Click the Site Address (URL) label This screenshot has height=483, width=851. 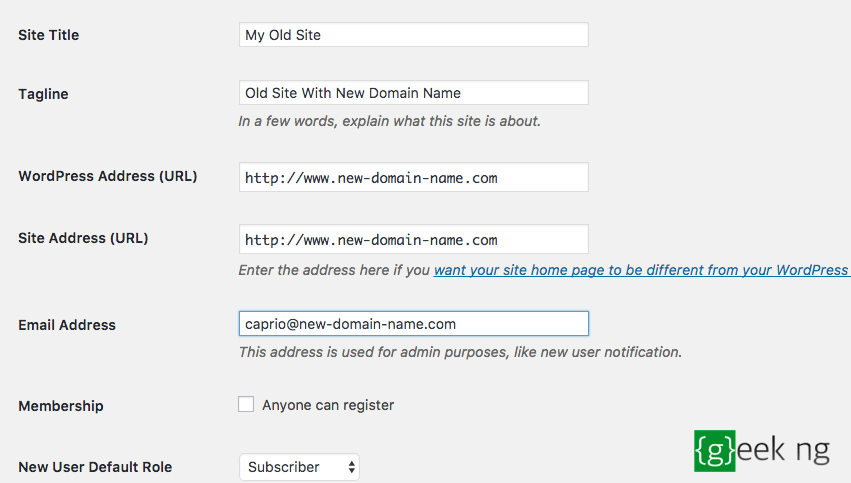click(x=83, y=238)
